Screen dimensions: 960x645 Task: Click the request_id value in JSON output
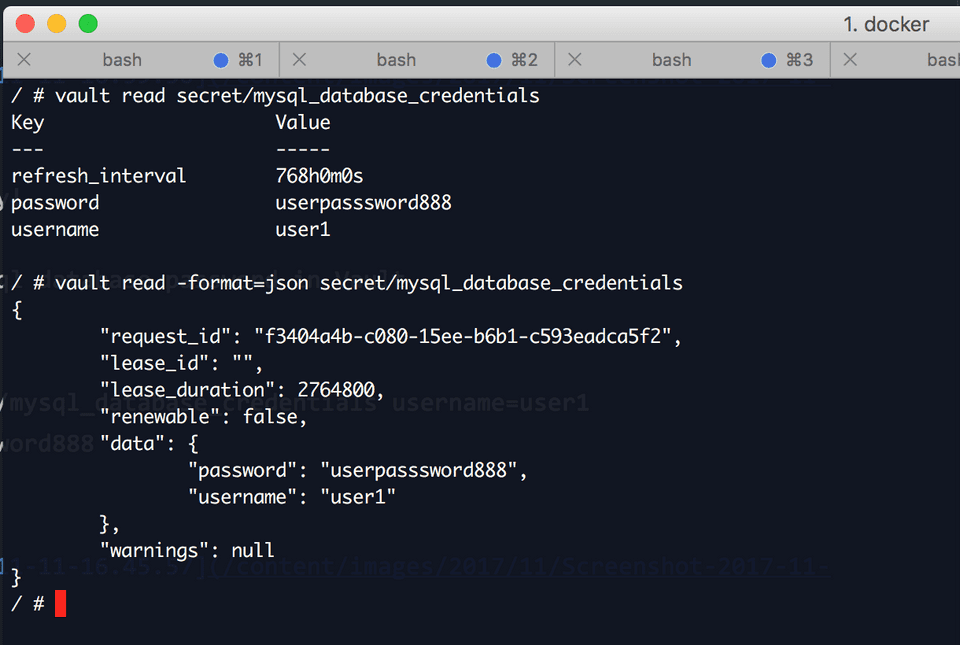pyautogui.click(x=463, y=336)
